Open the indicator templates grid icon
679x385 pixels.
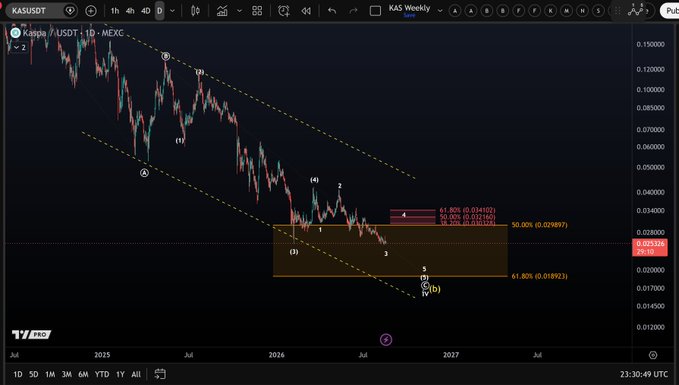257,11
